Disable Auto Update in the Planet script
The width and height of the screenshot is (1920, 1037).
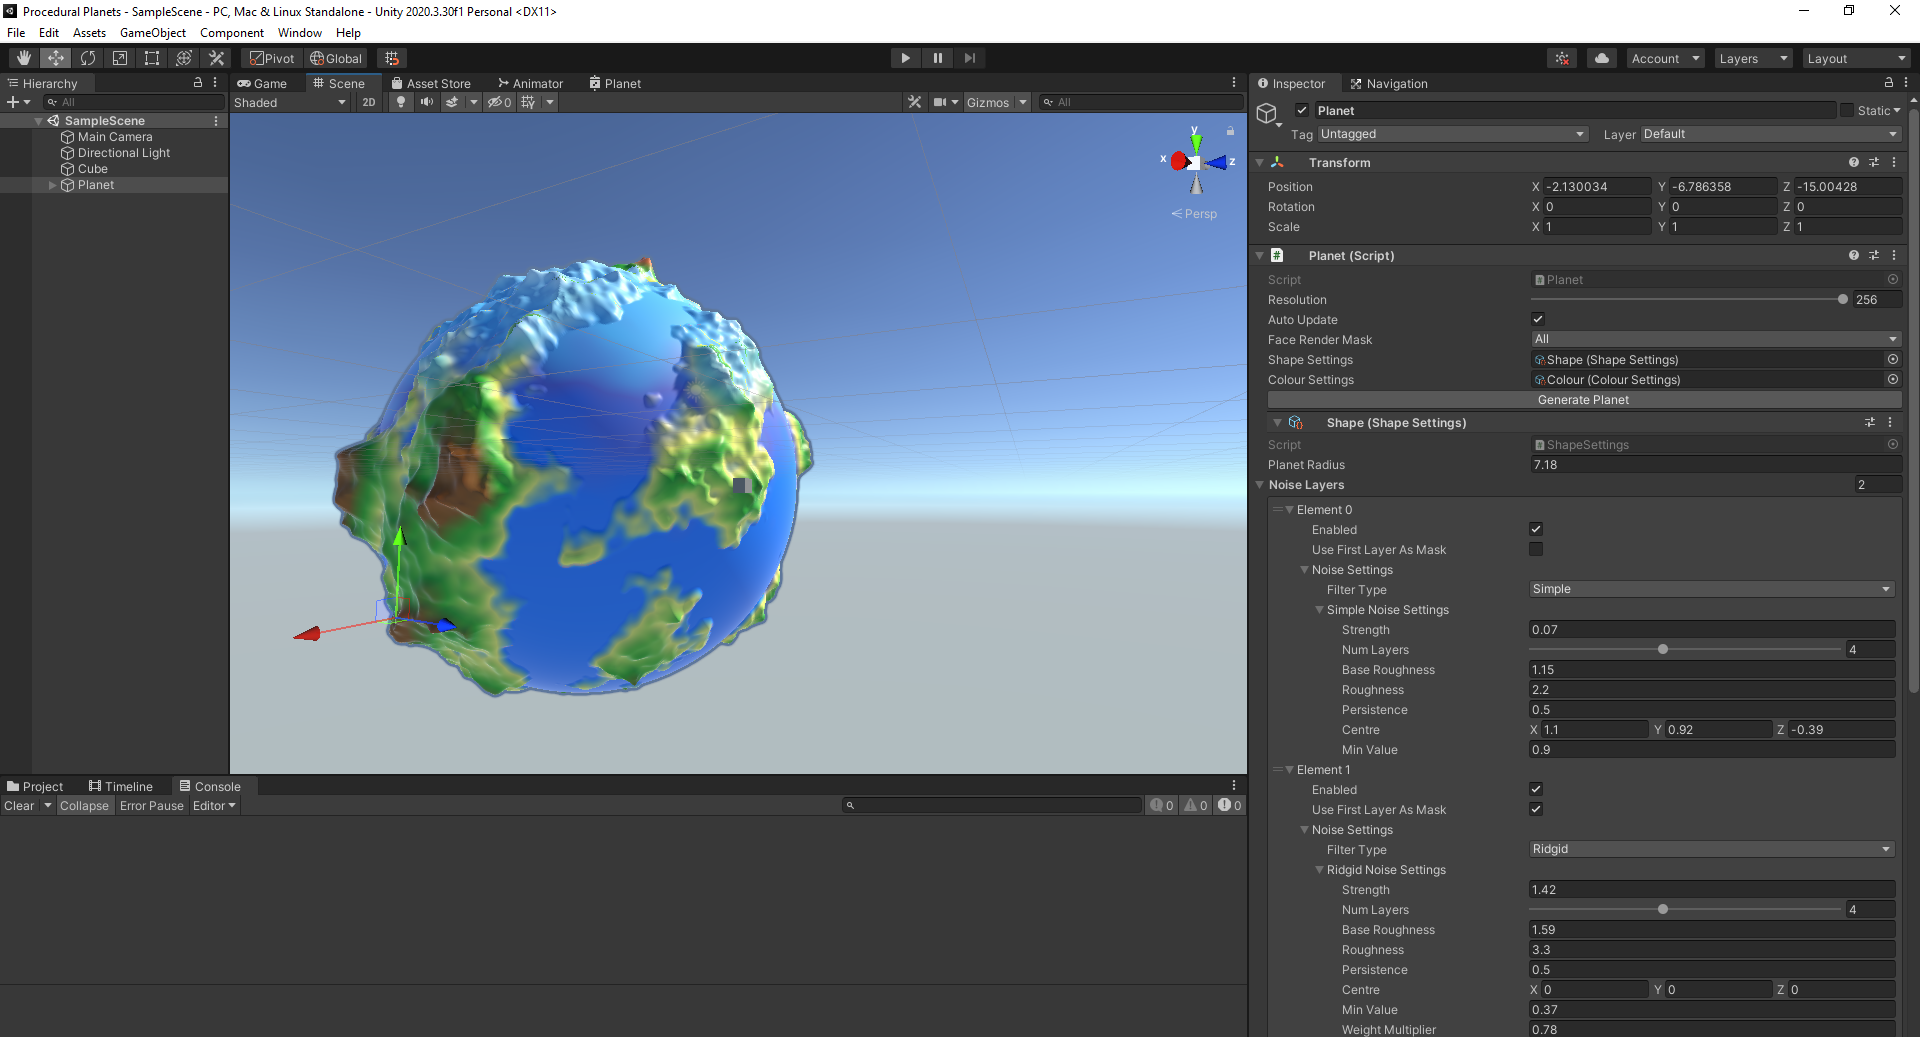point(1538,319)
